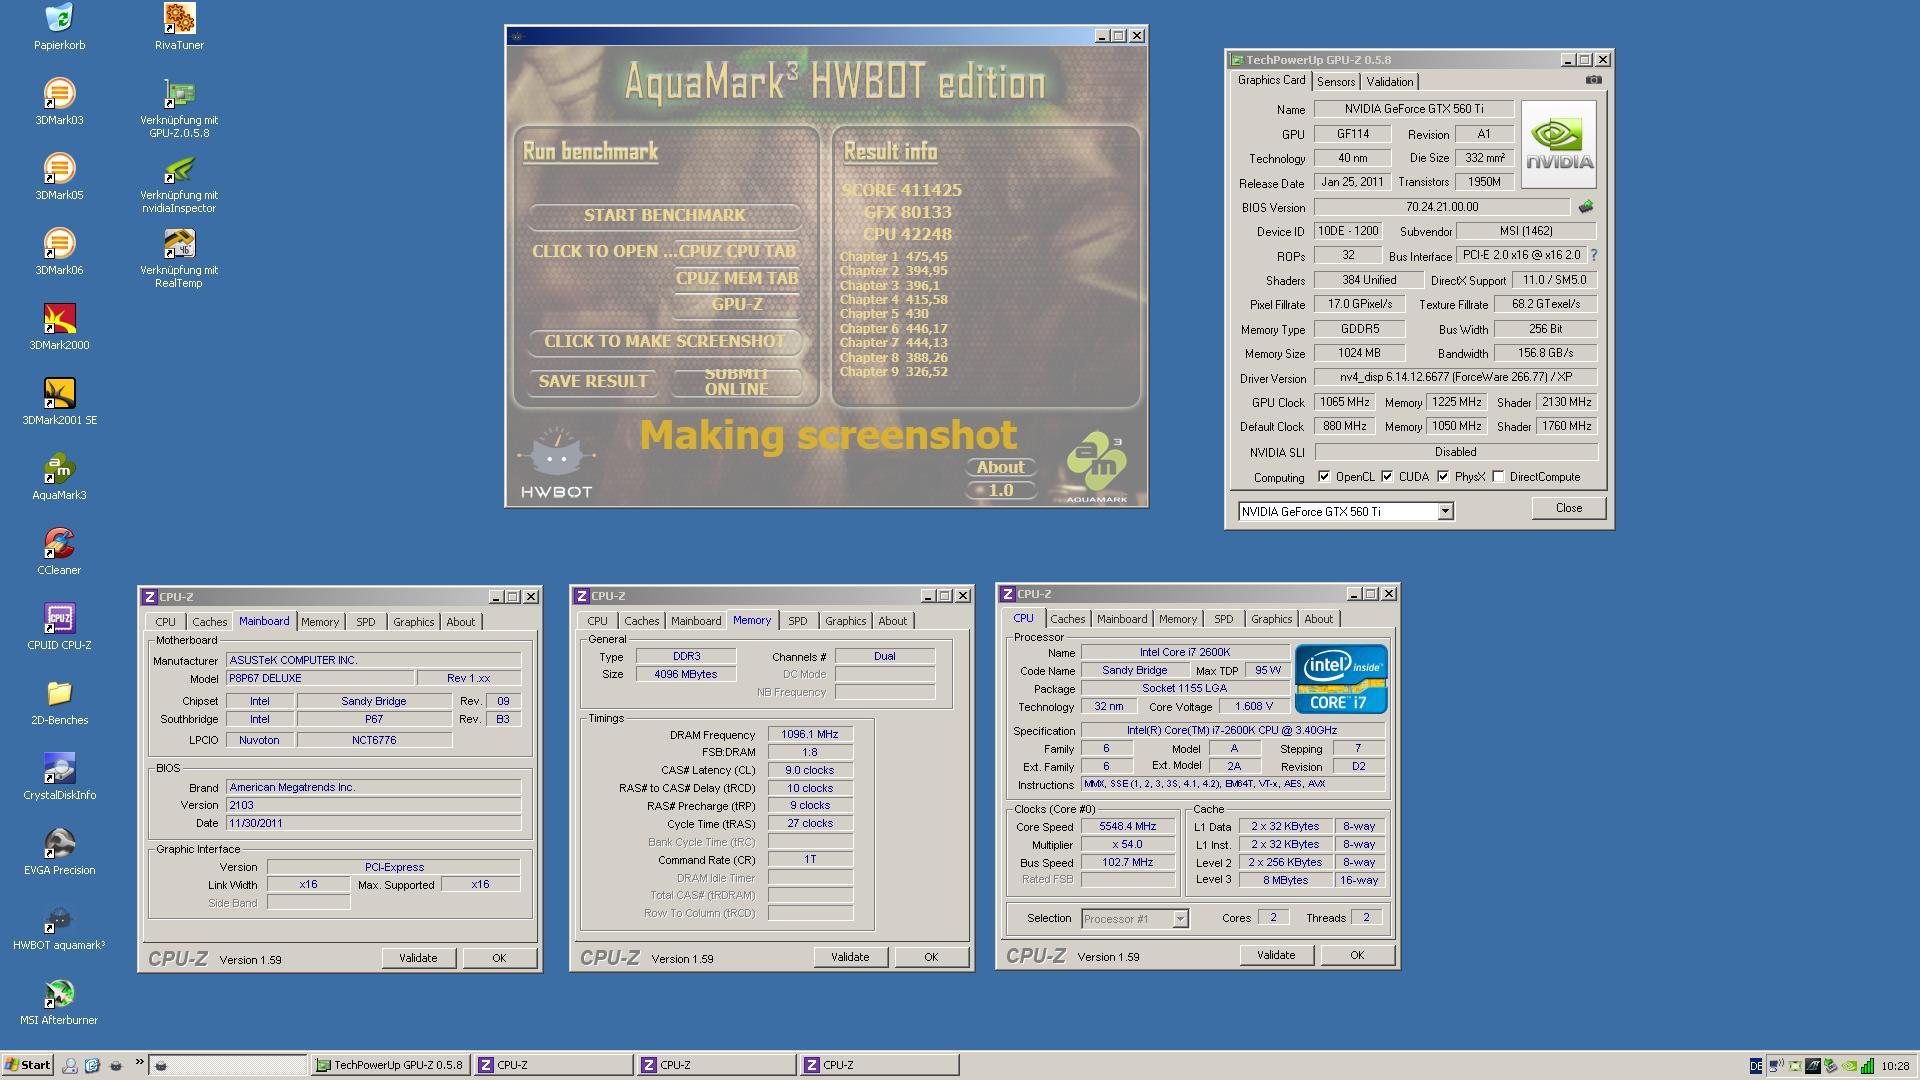
Task: Click the DRAM Frequency value 1096.1 MHz
Action: coord(810,734)
